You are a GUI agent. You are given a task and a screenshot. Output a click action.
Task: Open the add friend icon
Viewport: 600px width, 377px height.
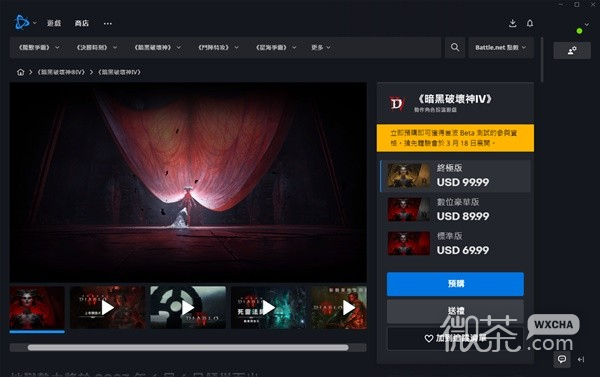[x=572, y=51]
